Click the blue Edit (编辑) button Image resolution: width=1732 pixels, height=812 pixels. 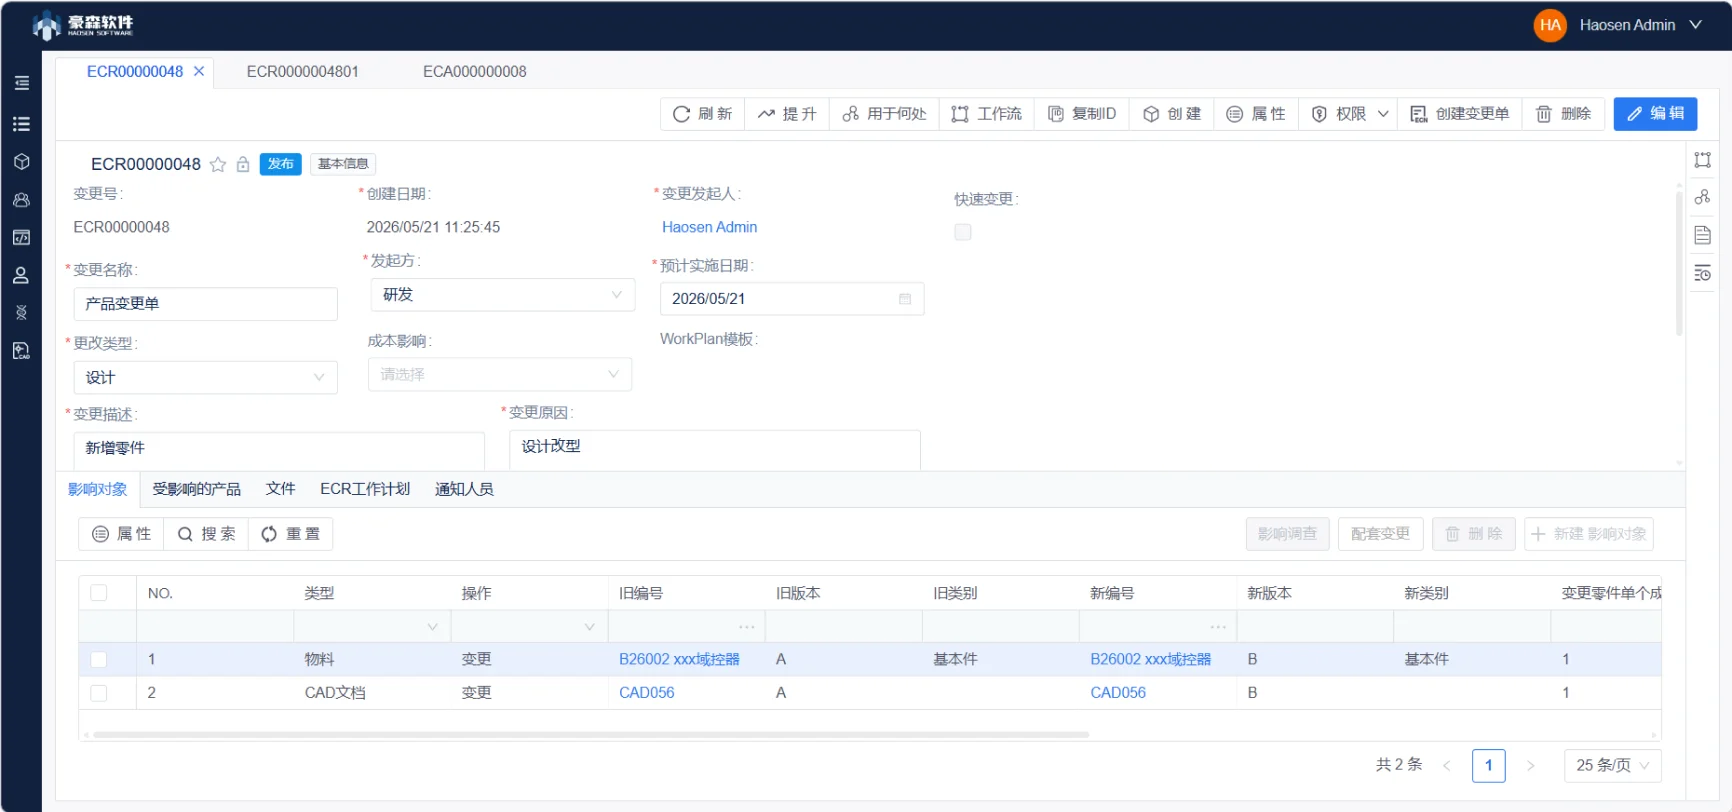1655,114
